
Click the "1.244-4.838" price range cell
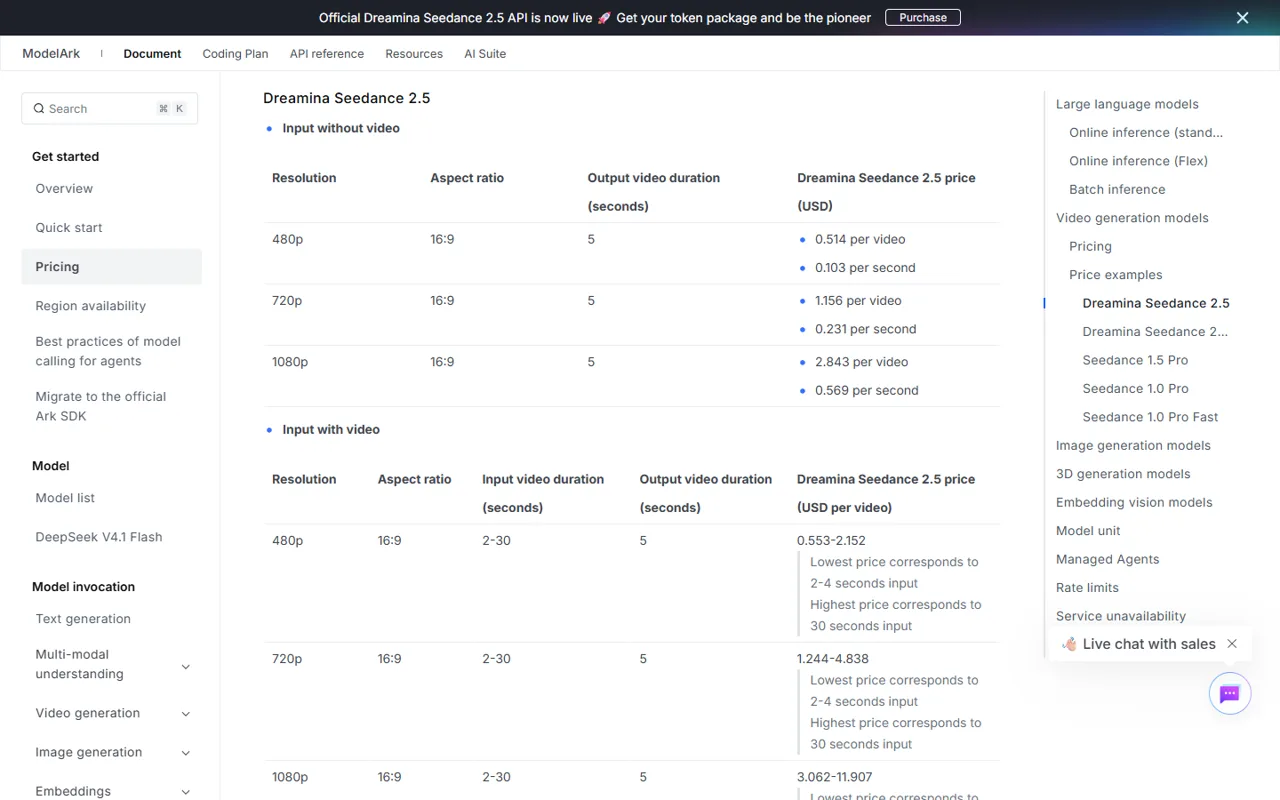tap(832, 659)
